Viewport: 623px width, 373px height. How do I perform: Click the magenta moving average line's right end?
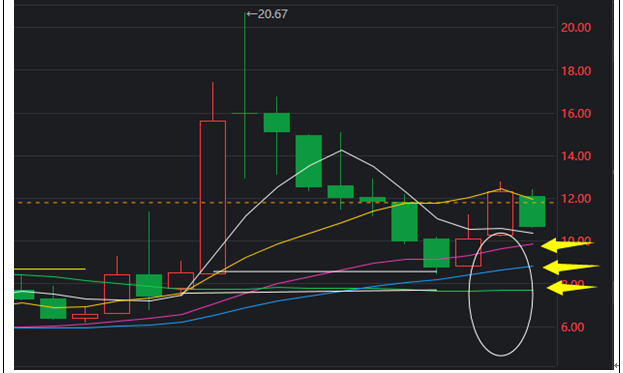[531, 244]
